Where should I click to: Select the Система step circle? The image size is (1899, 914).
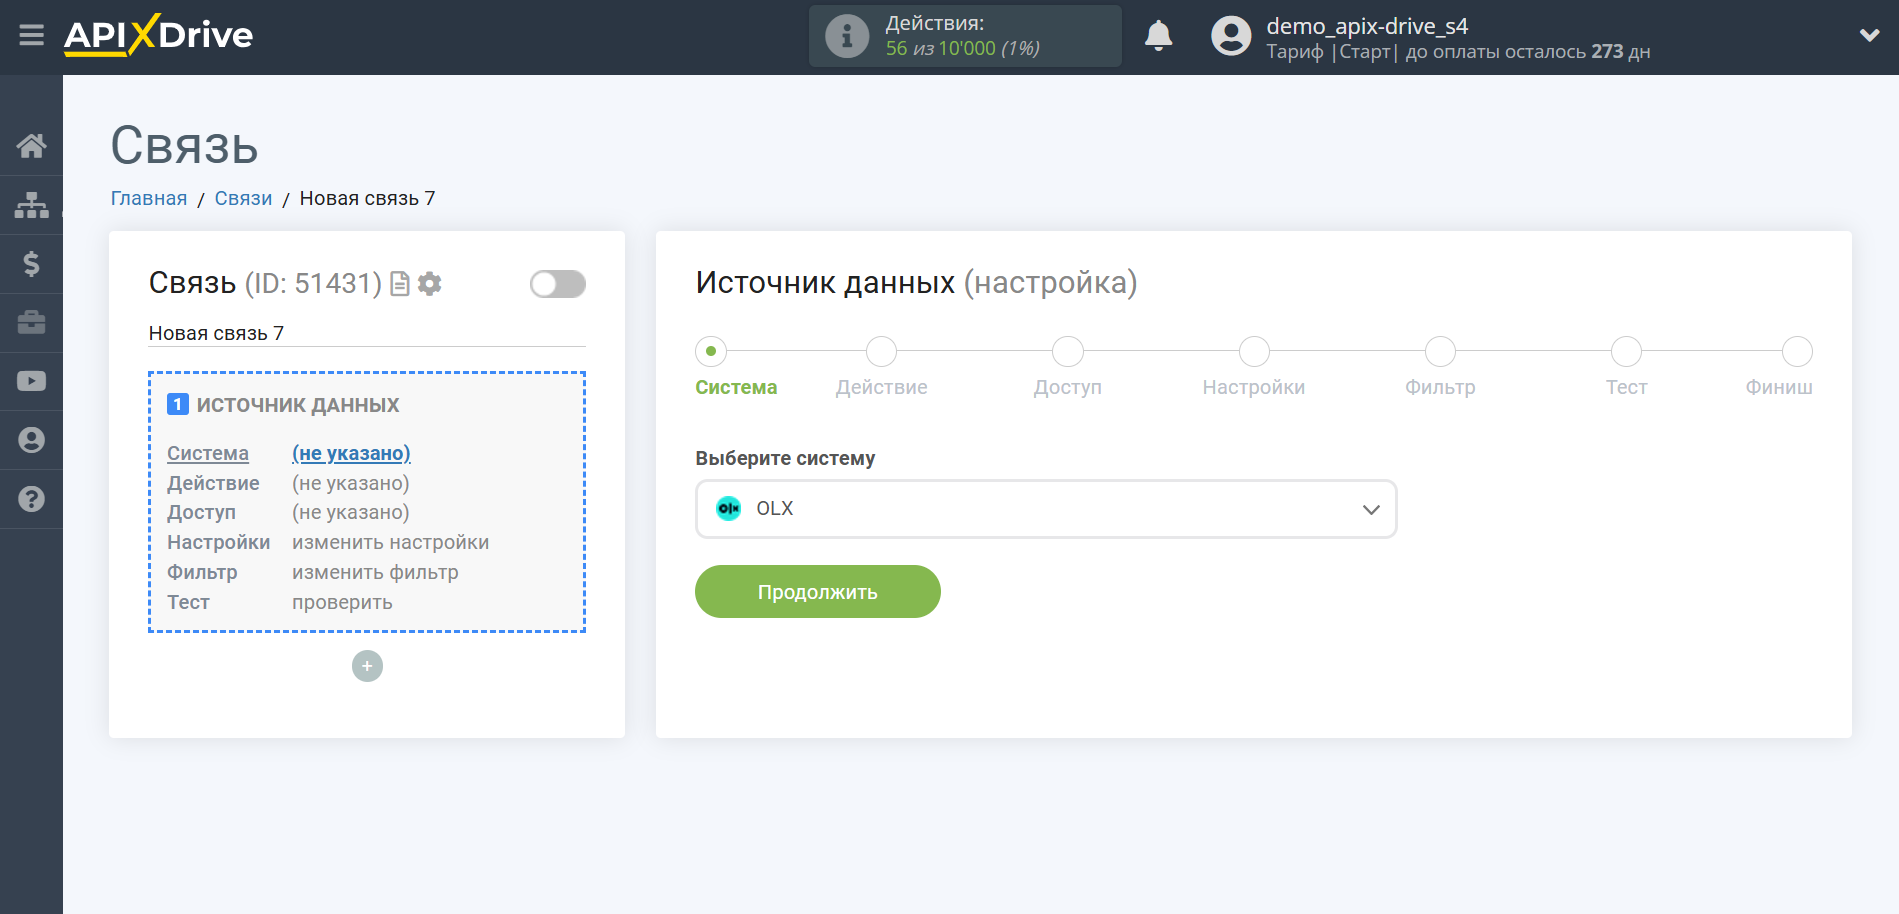tap(711, 351)
